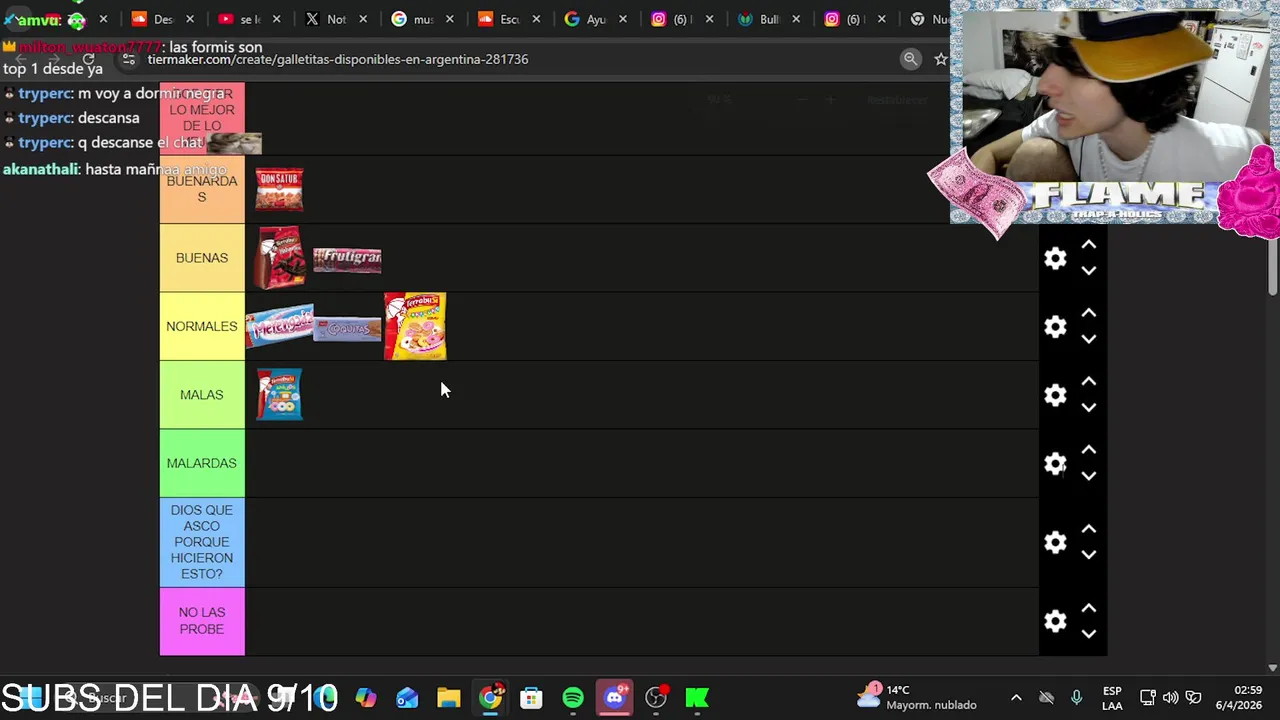The image size is (1280, 720).
Task: Select the red cookie package in BUENAS
Action: pyautogui.click(x=280, y=258)
